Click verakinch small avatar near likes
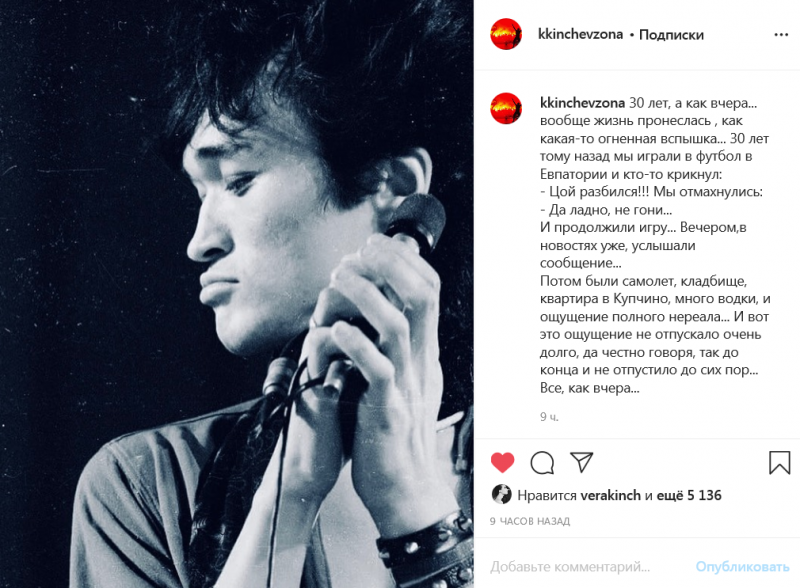The height and width of the screenshot is (588, 800). click(501, 494)
